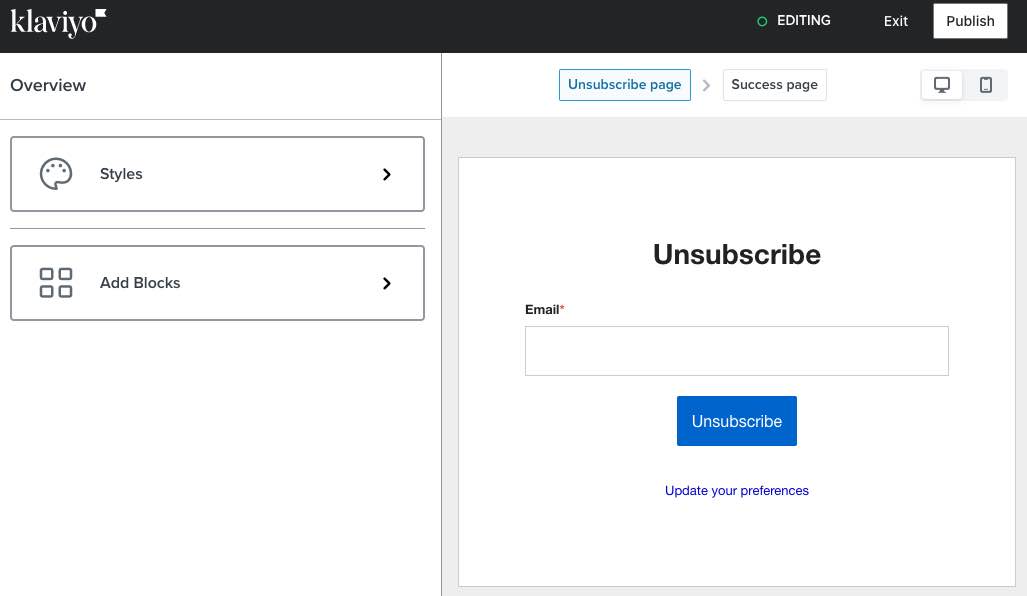Click the Add Blocks grid icon
The height and width of the screenshot is (596, 1027).
coord(56,283)
